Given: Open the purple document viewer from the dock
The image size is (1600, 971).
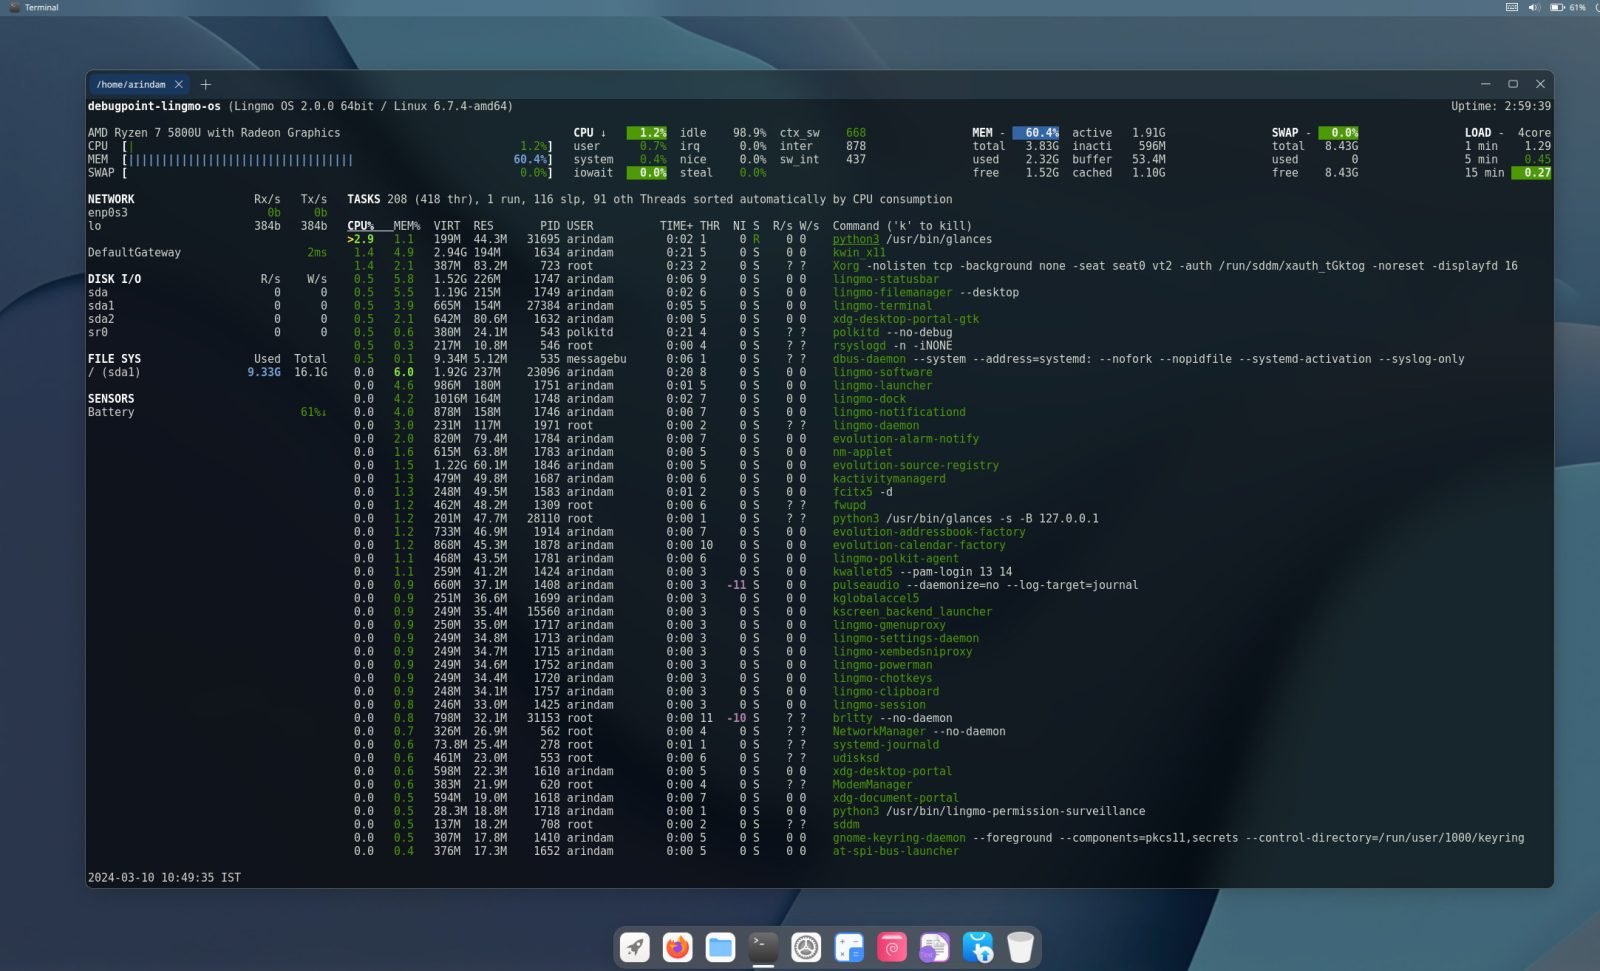Looking at the screenshot, I should [x=933, y=946].
